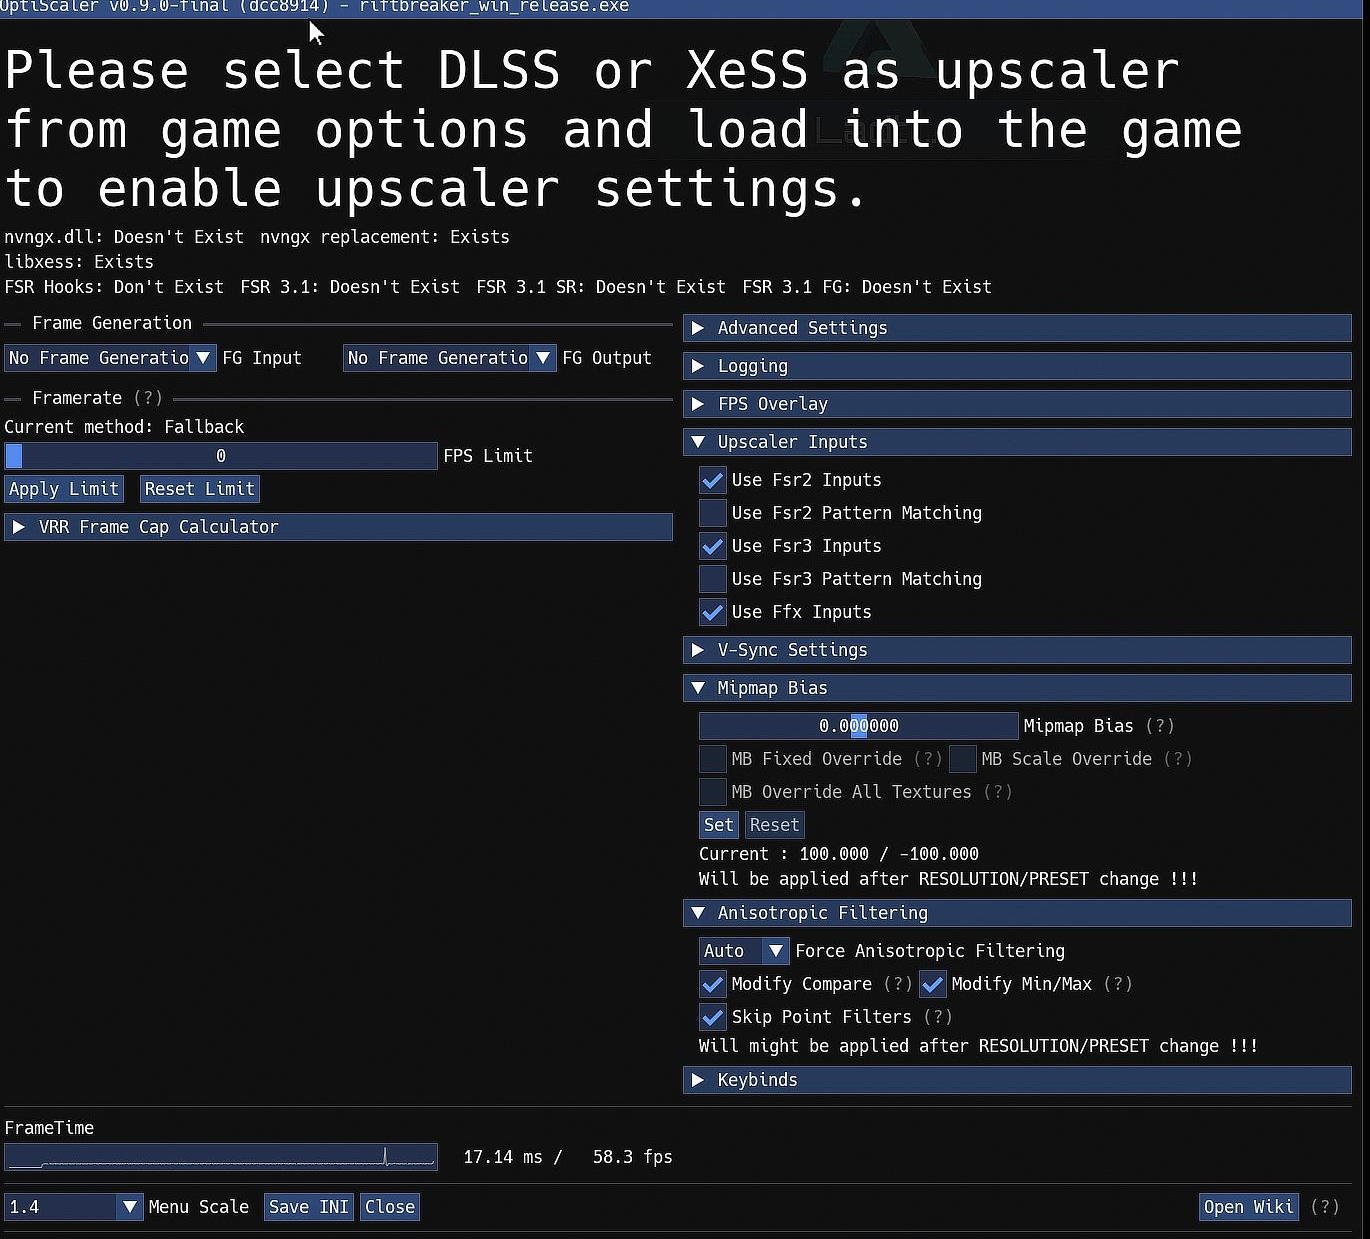This screenshot has width=1370, height=1239.
Task: Enable MB Scale Override checkbox
Action: click(x=963, y=759)
